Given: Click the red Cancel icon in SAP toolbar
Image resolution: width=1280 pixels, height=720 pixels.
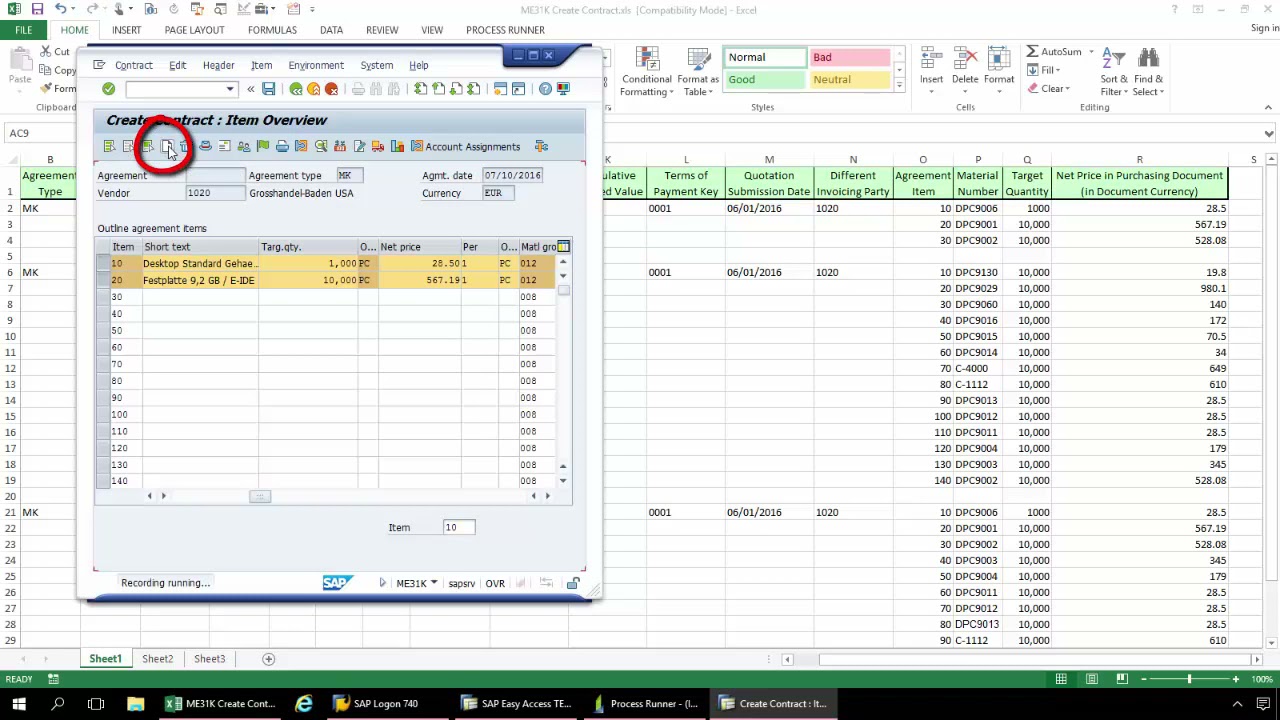Looking at the screenshot, I should (332, 89).
